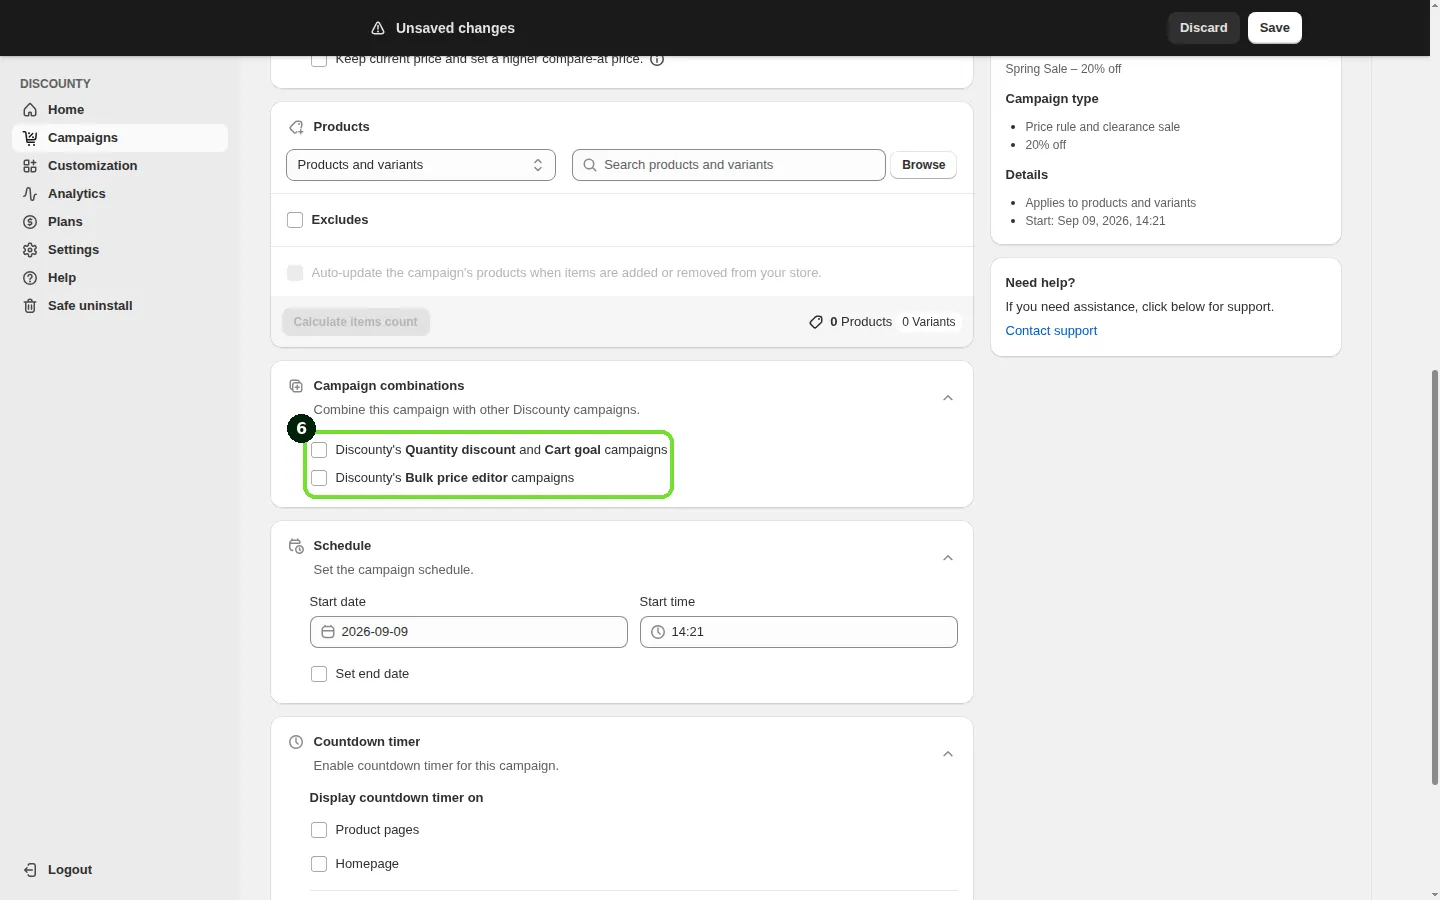This screenshot has width=1440, height=900.
Task: Discard the unsaved changes
Action: point(1204,28)
